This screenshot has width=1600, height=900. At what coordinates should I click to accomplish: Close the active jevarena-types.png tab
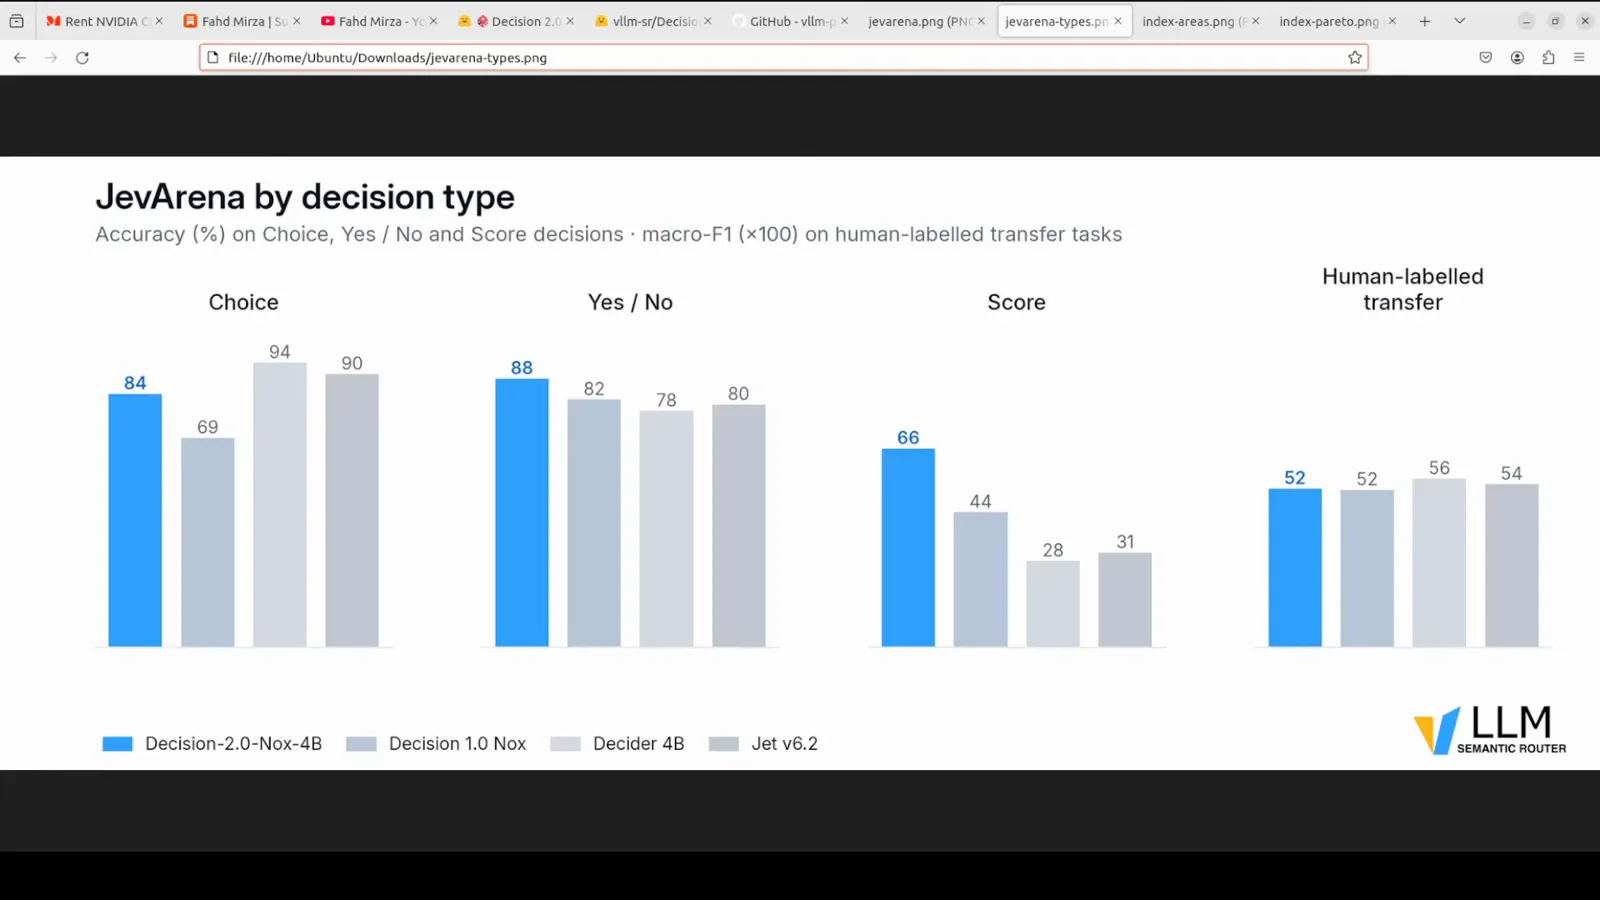1118,21
